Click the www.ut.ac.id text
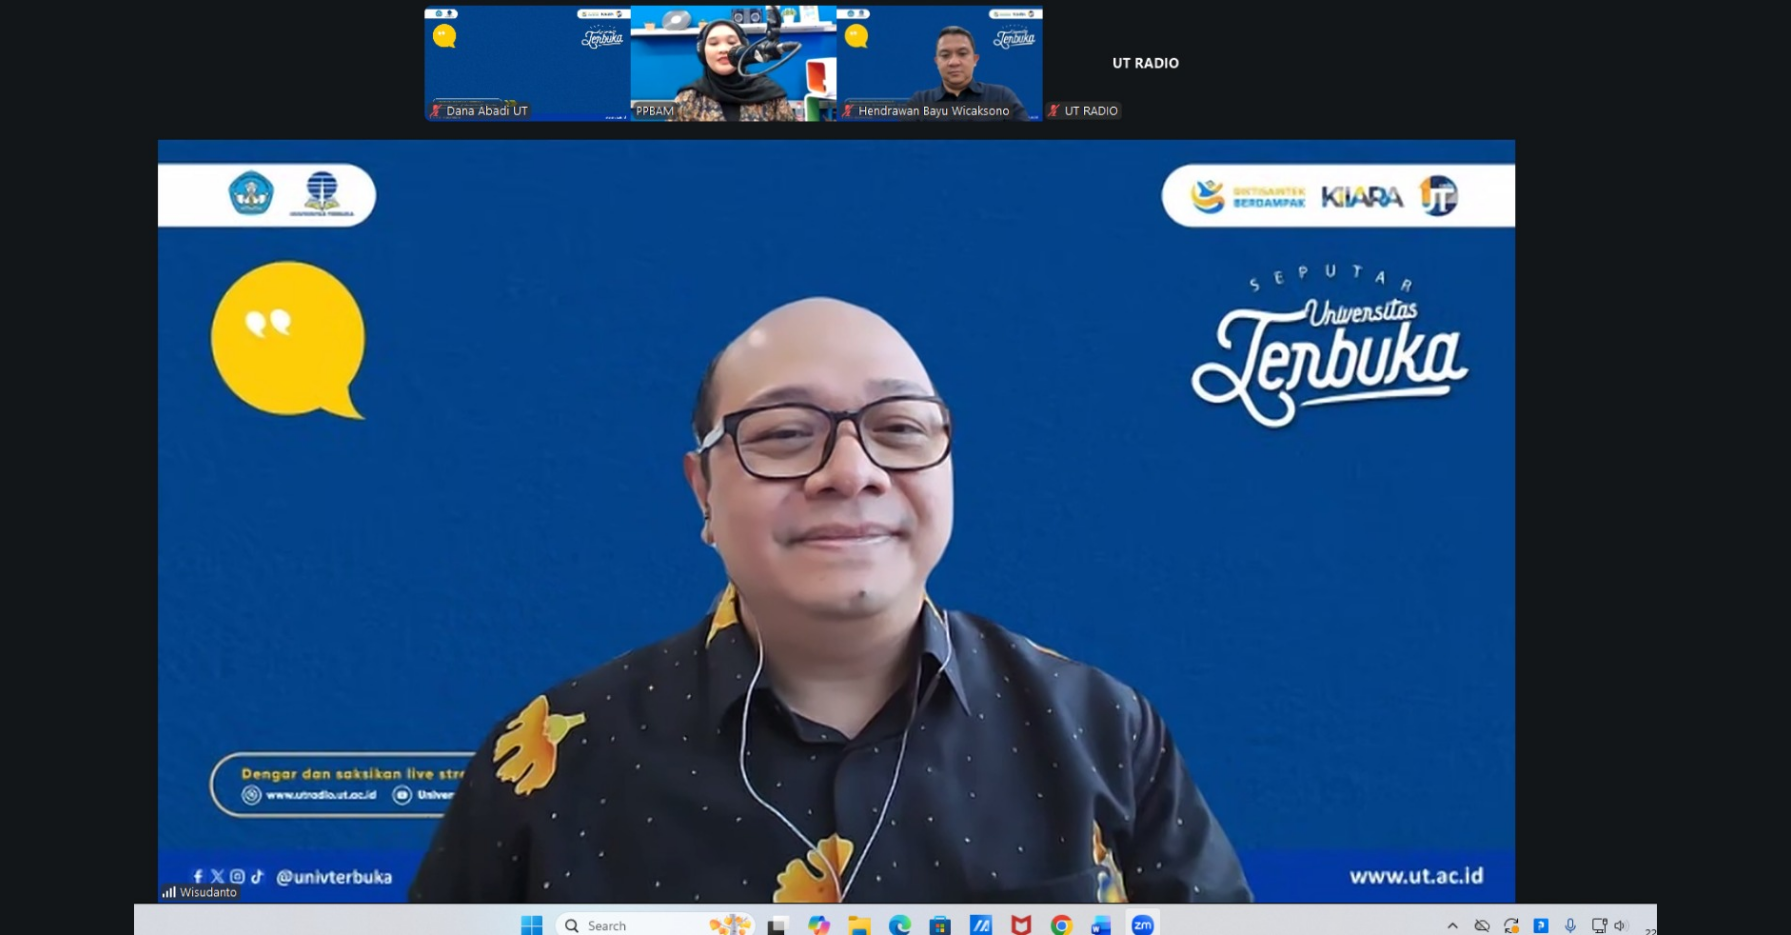1791x935 pixels. click(1416, 876)
